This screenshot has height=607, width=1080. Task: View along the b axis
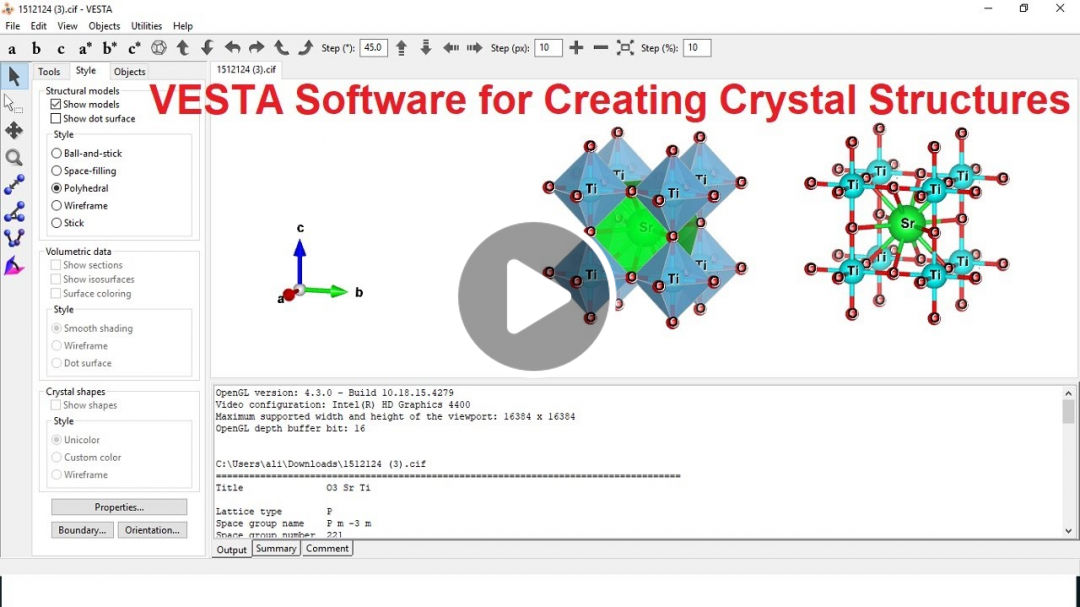(x=37, y=48)
